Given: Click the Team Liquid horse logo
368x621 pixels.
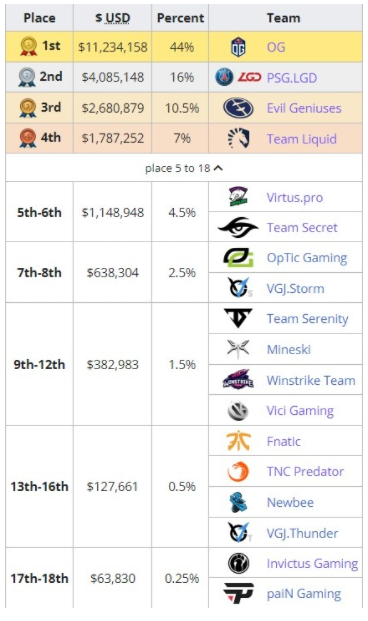Looking at the screenshot, I should [x=238, y=139].
